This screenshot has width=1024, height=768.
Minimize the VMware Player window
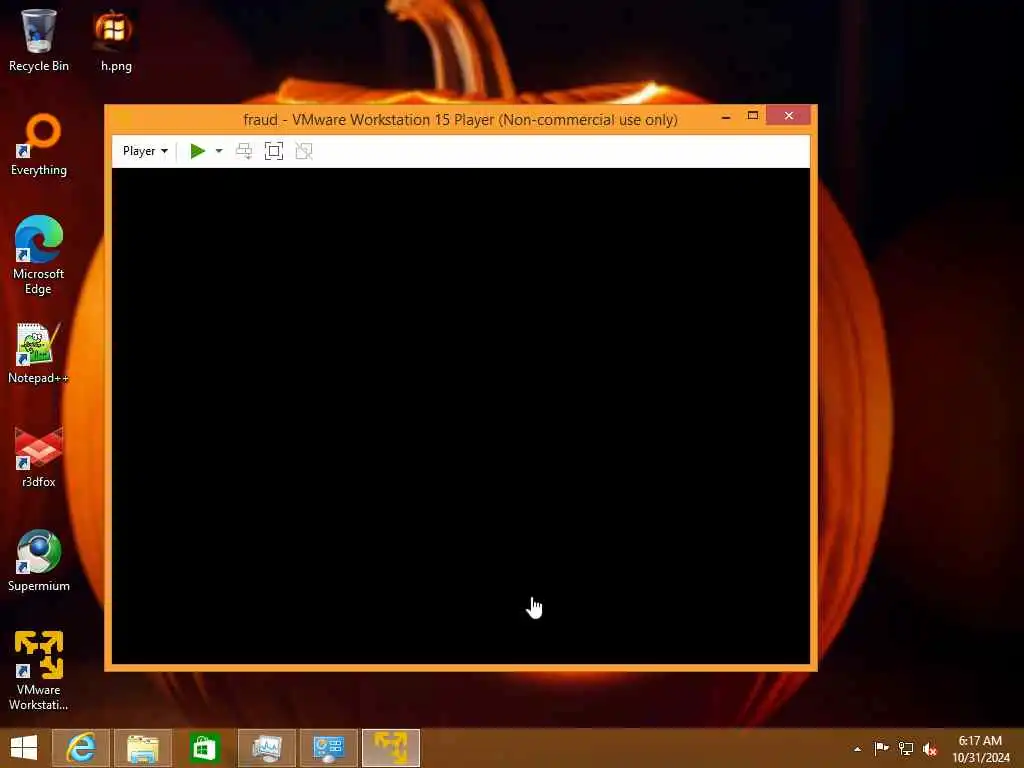click(726, 116)
